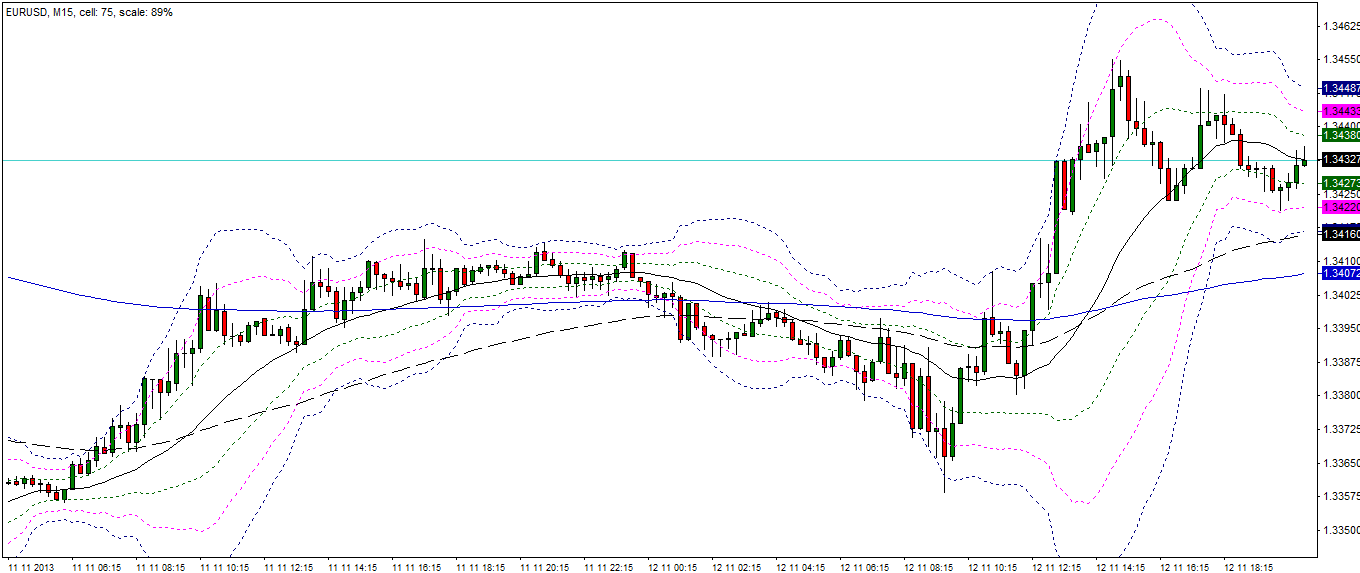Screen dimensions: 1360x573
Task: Select the 12 11 06:15 time label
Action: click(x=864, y=566)
